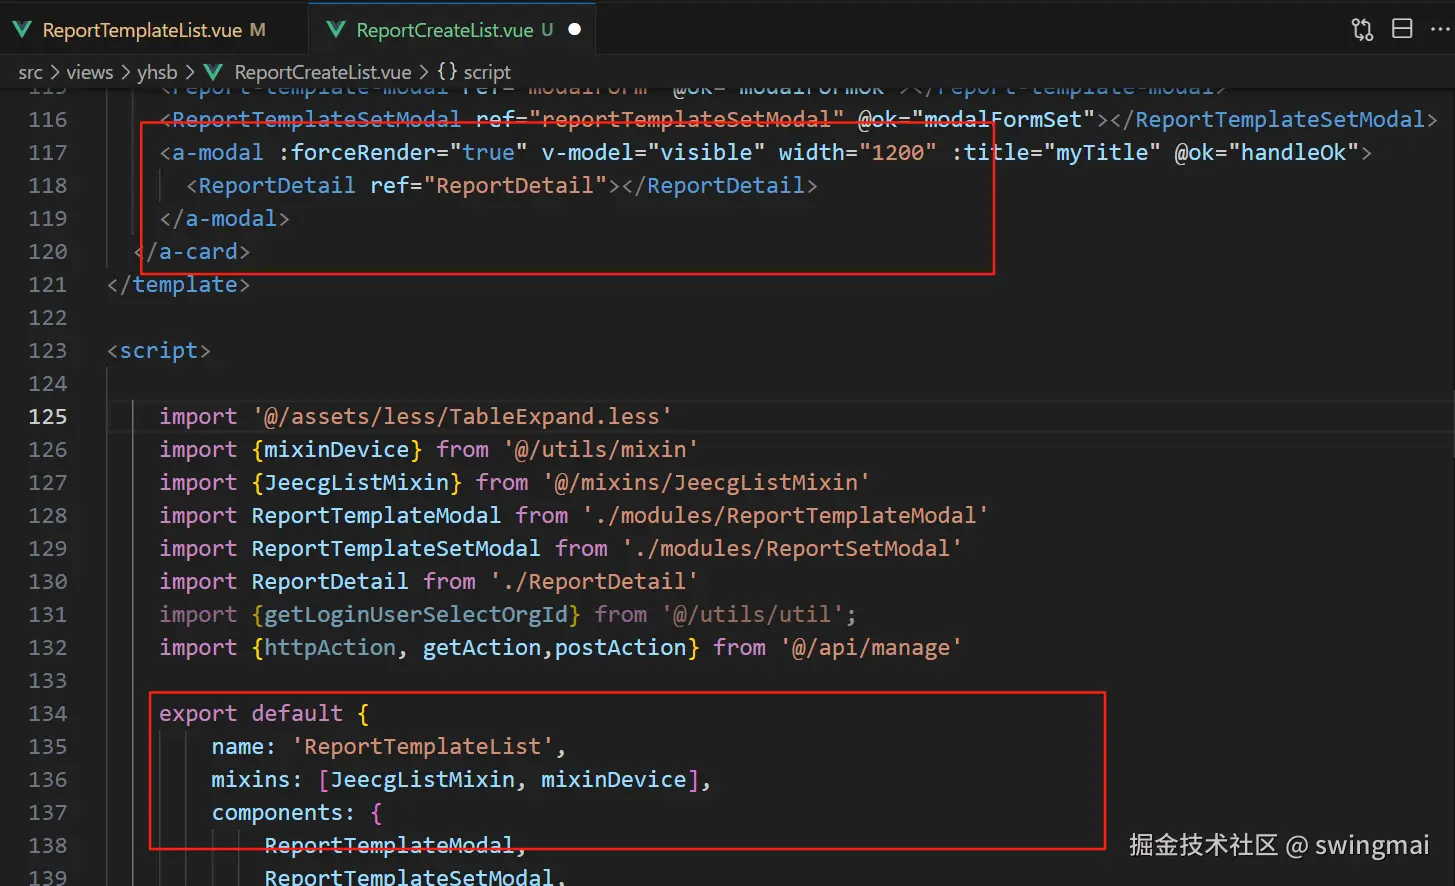The image size is (1455, 886).
Task: Open the More Actions ellipsis menu
Action: pyautogui.click(x=1440, y=29)
